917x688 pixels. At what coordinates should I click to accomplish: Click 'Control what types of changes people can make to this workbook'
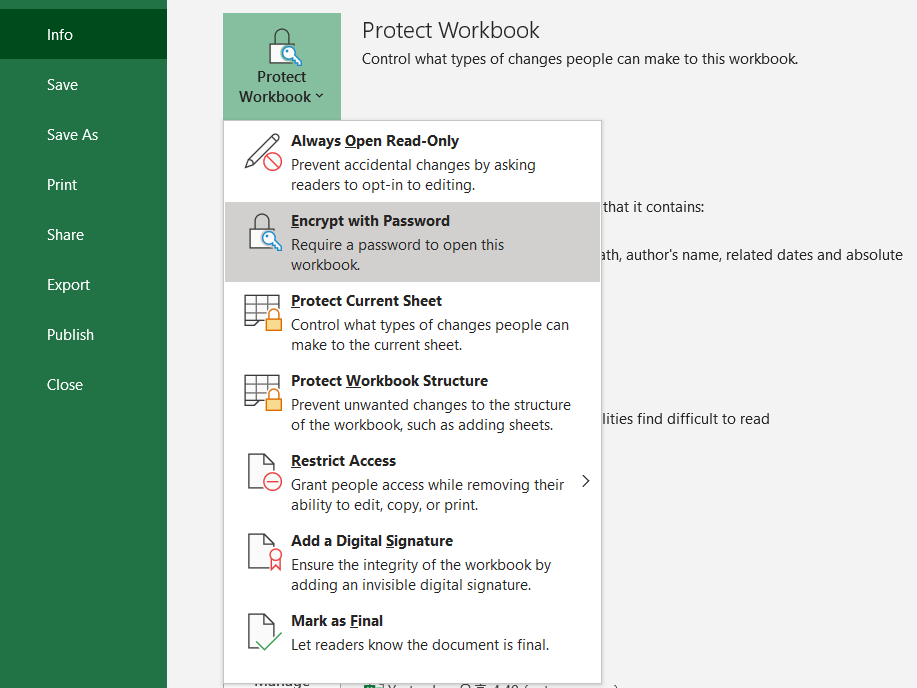coord(580,59)
